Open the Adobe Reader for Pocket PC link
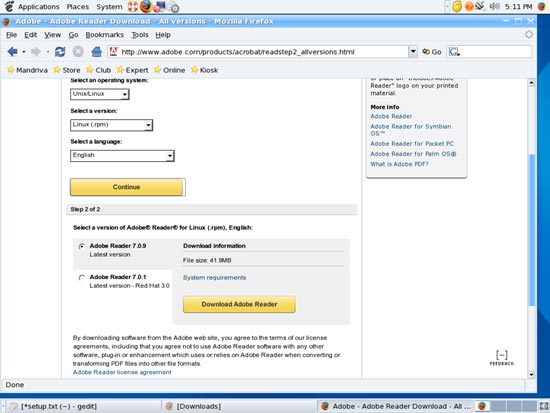This screenshot has height=413, width=550. pos(412,144)
